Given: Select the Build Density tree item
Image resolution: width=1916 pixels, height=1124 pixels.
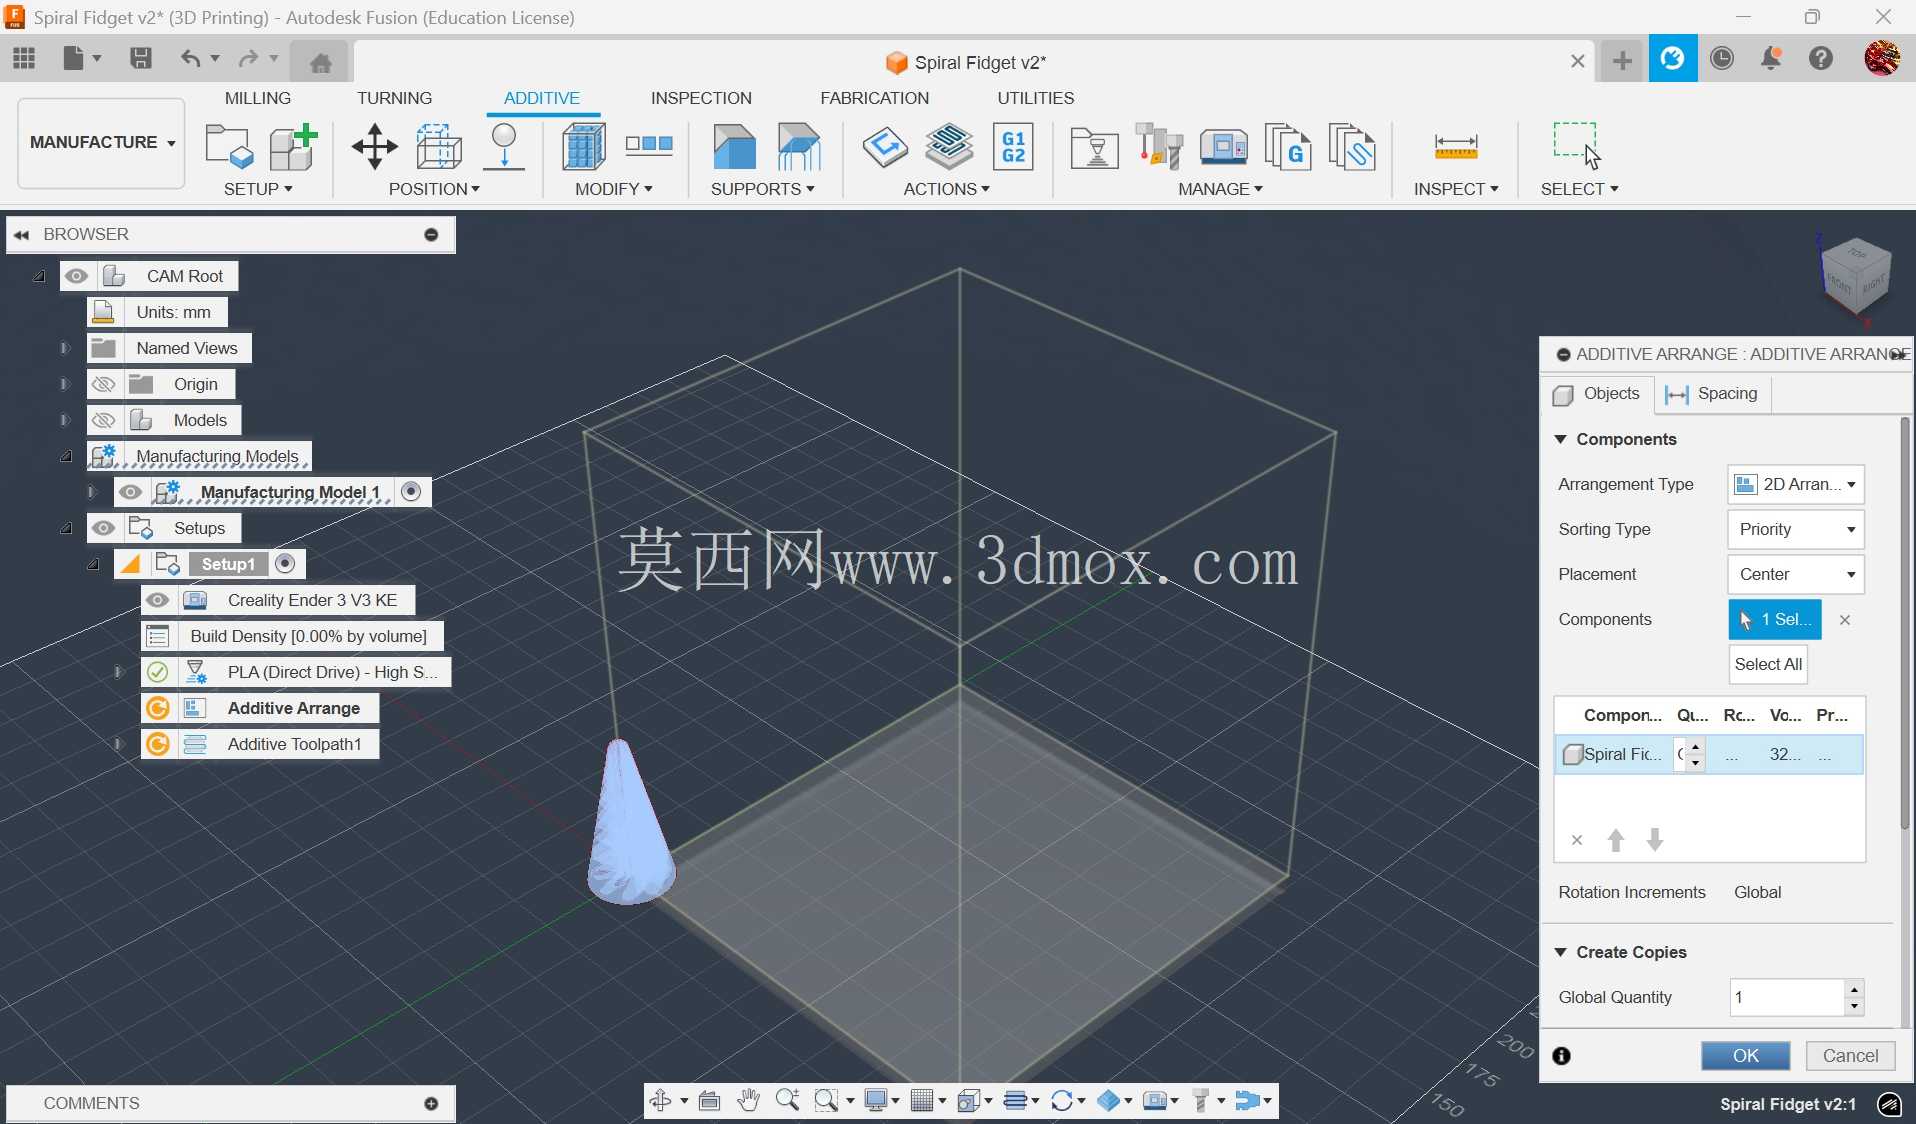Looking at the screenshot, I should pyautogui.click(x=308, y=636).
